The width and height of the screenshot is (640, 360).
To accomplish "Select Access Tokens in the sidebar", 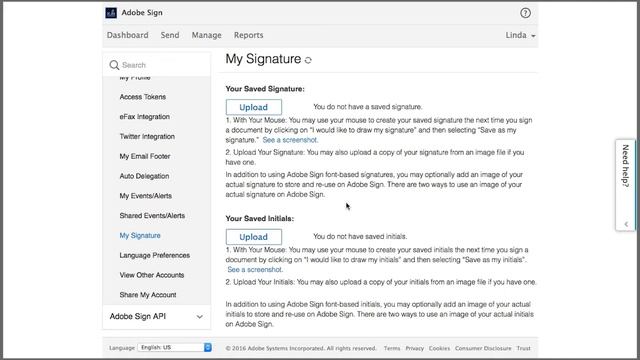I will (143, 97).
